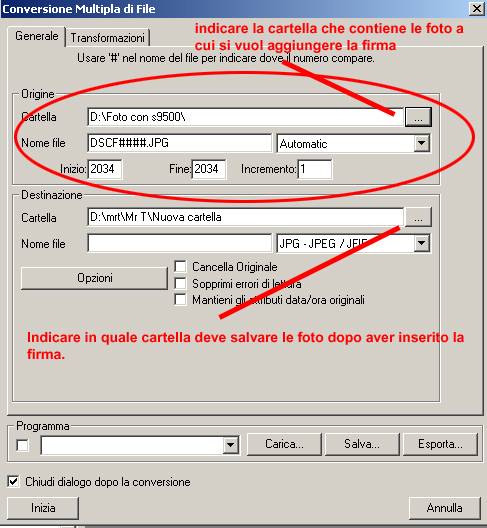
Task: Select the Generale tab
Action: (x=36, y=36)
